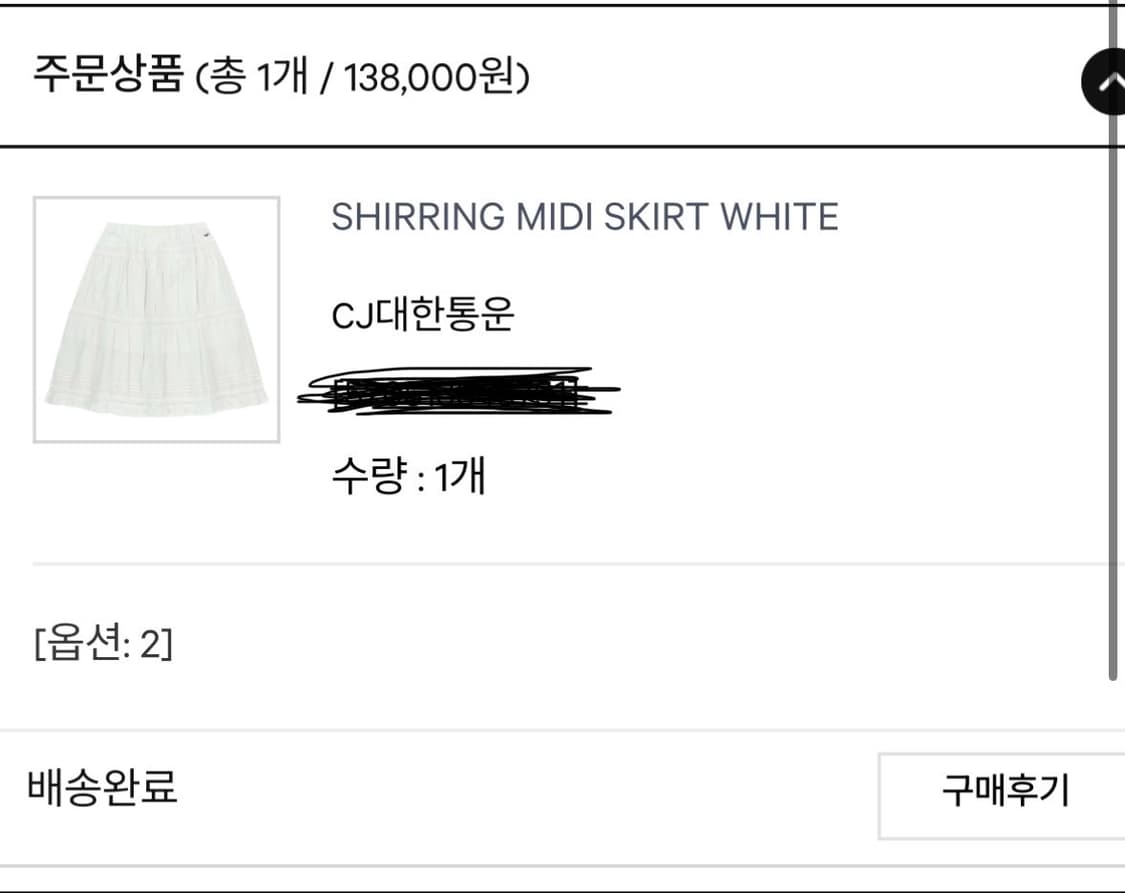The width and height of the screenshot is (1125, 893).
Task: Click the 1개 quantity value
Action: tap(461, 475)
